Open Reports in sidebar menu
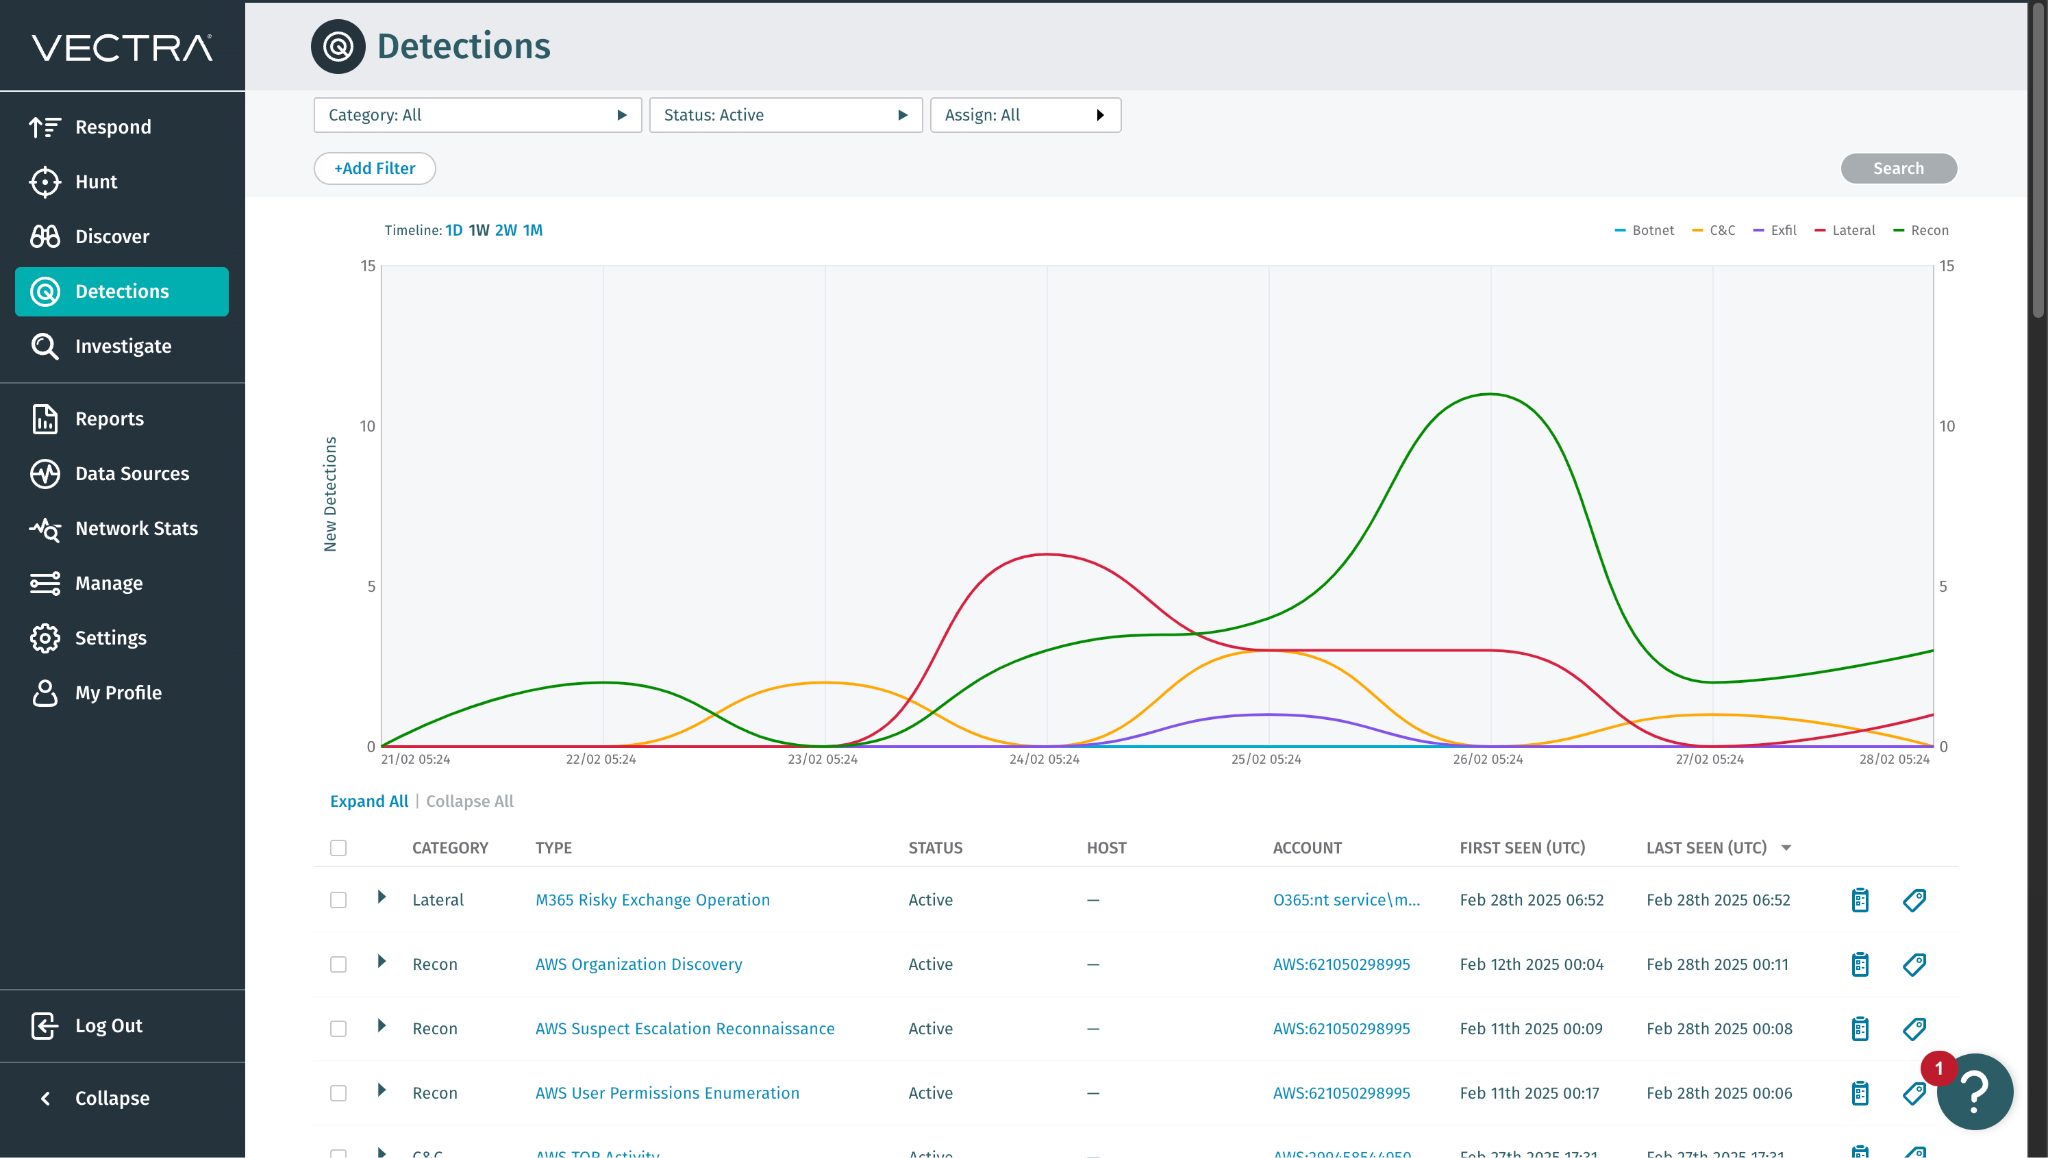The height and width of the screenshot is (1158, 2048). (x=109, y=419)
